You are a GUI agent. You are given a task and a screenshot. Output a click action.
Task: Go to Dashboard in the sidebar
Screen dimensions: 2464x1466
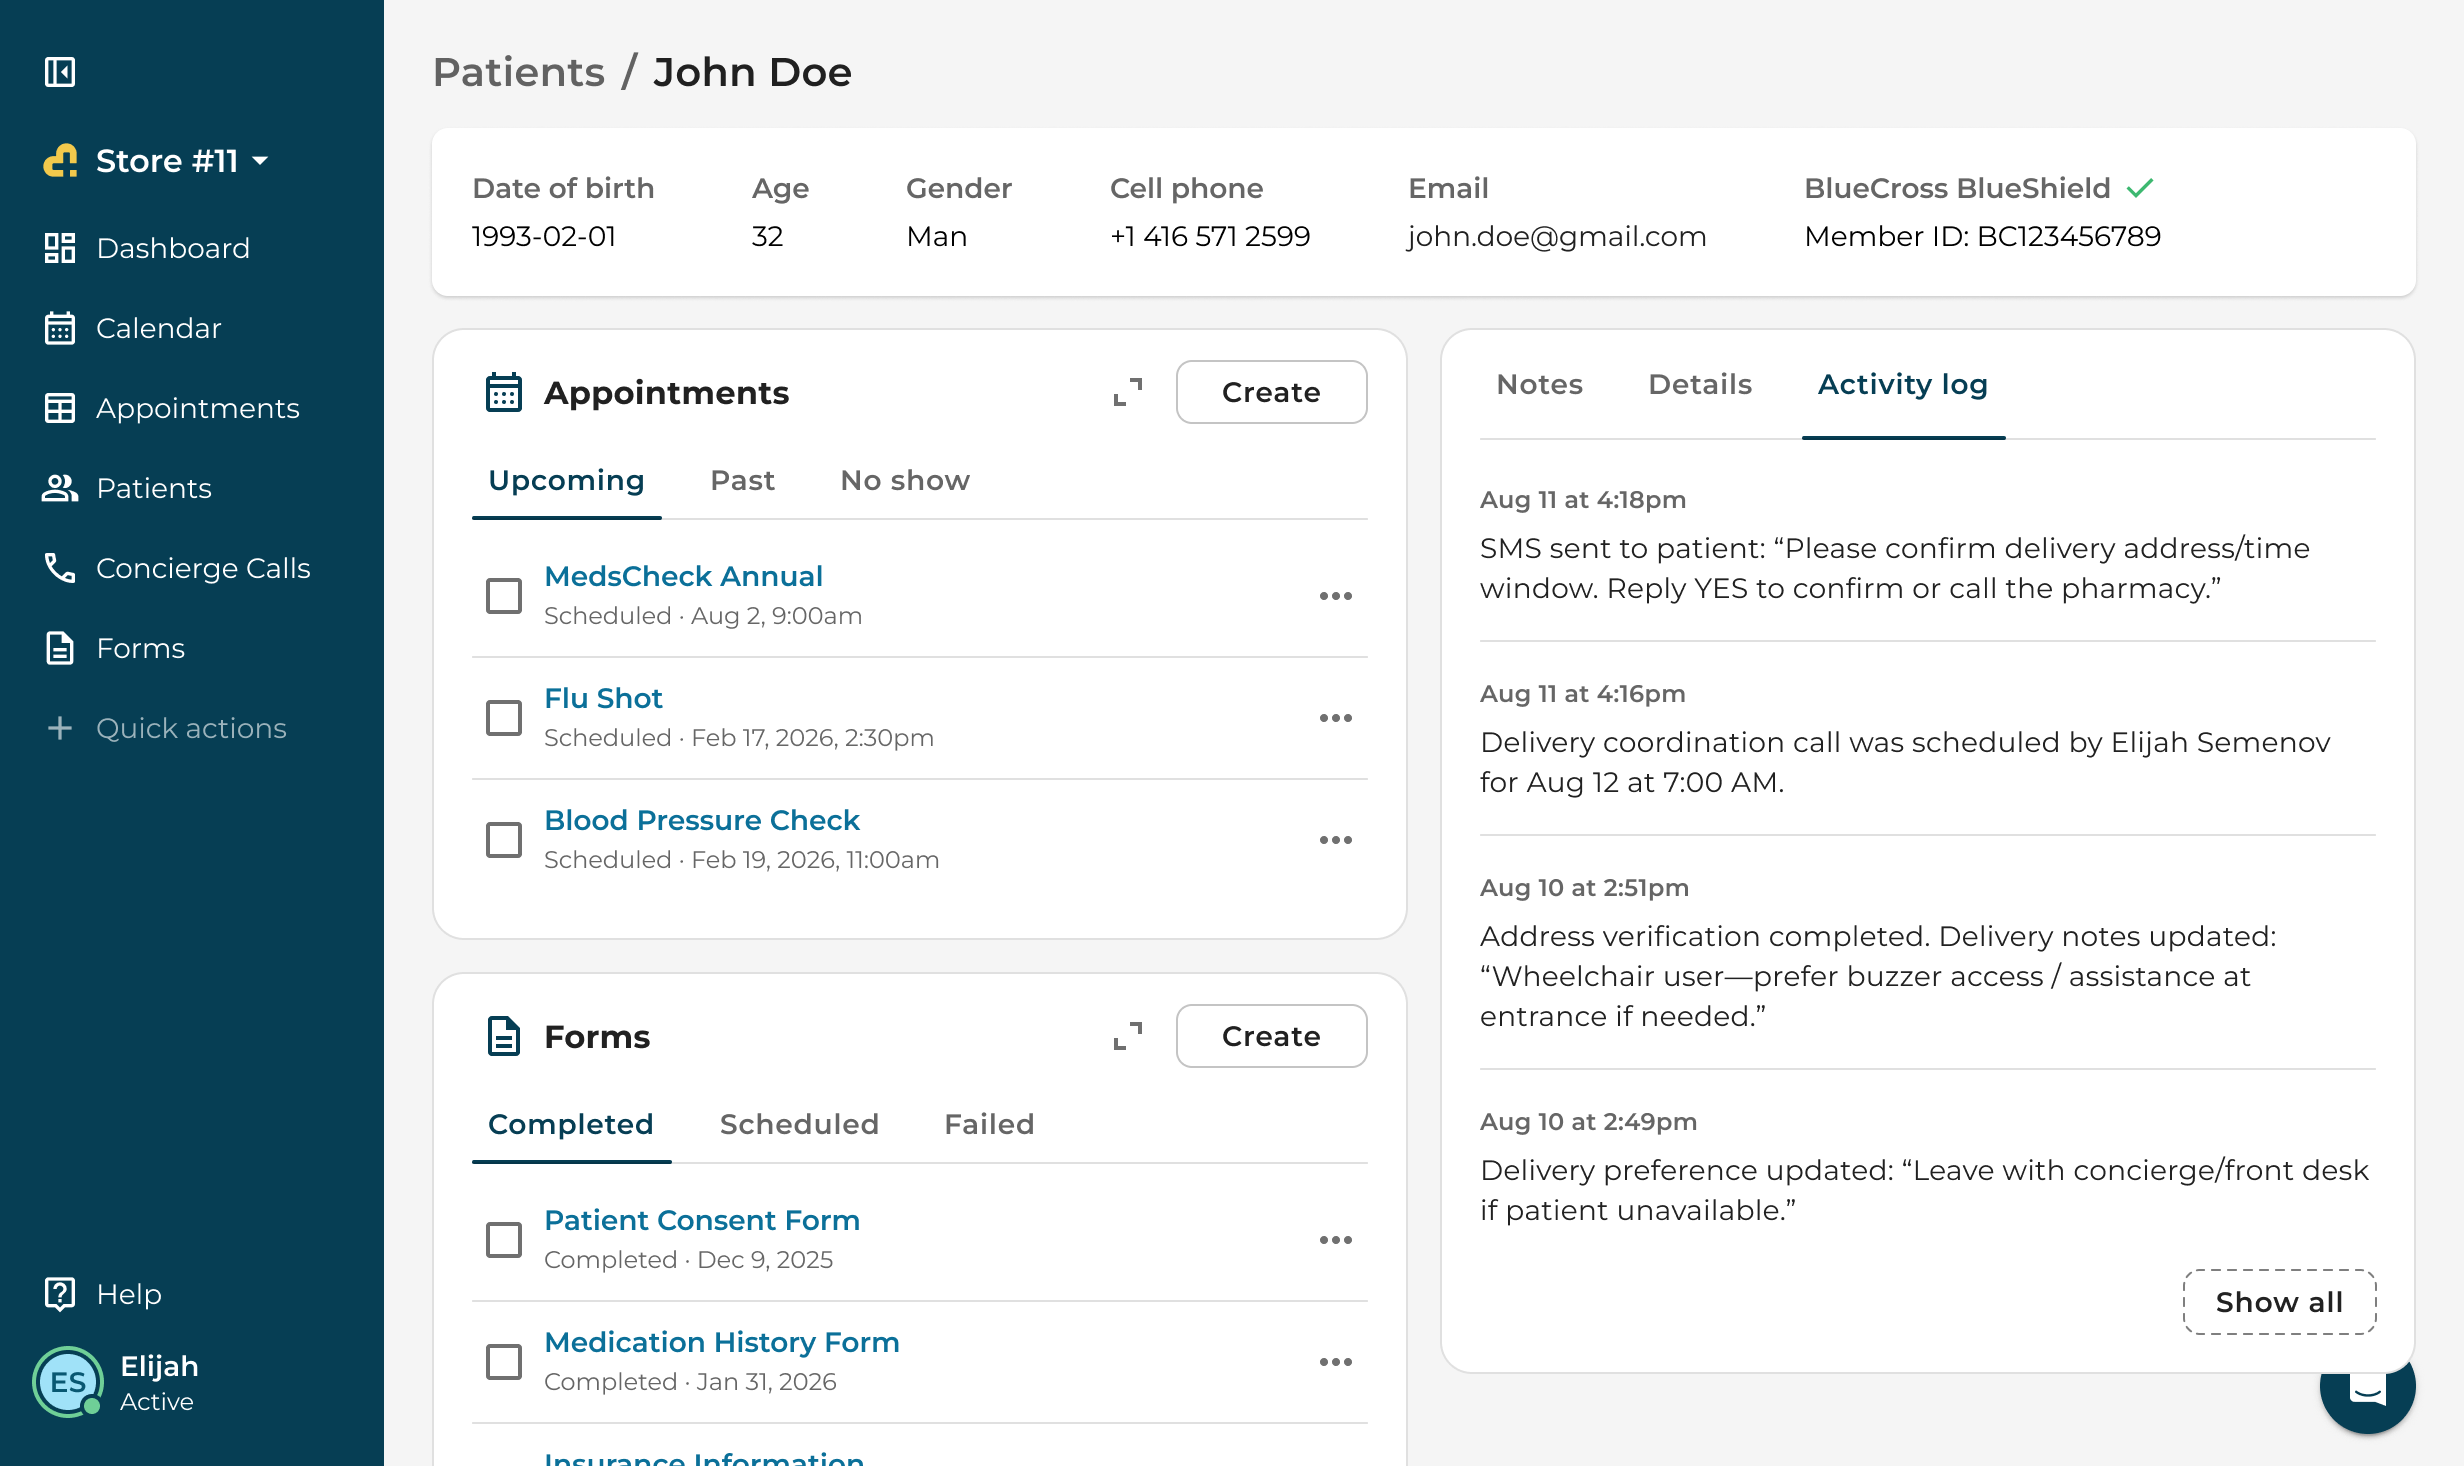[x=147, y=248]
